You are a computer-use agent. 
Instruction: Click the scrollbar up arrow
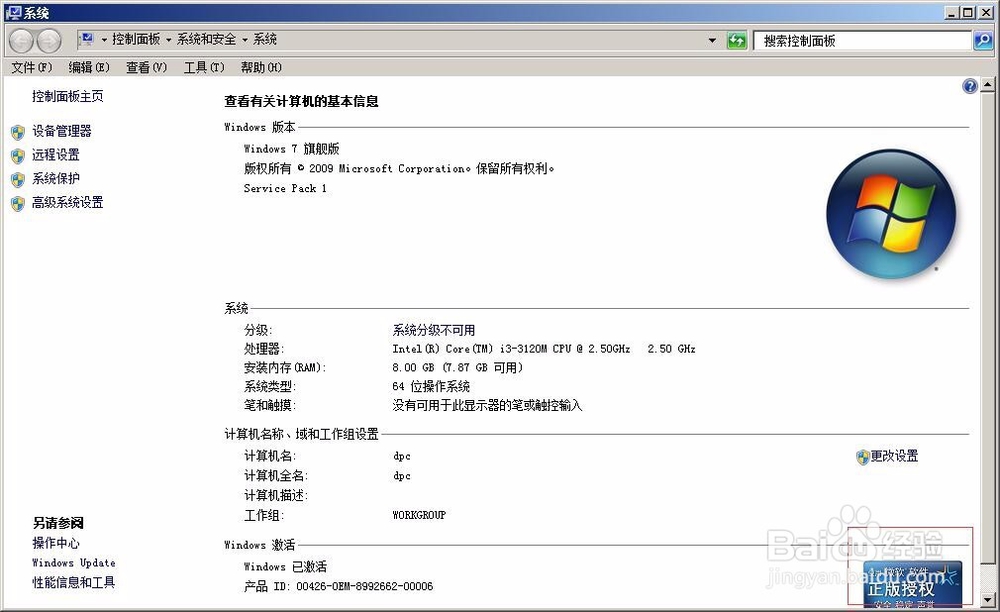[987, 84]
